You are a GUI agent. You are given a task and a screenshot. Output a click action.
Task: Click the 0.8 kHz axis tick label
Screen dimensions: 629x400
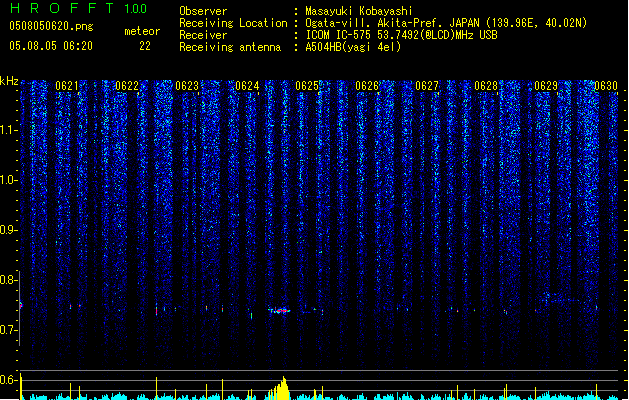coord(8,280)
